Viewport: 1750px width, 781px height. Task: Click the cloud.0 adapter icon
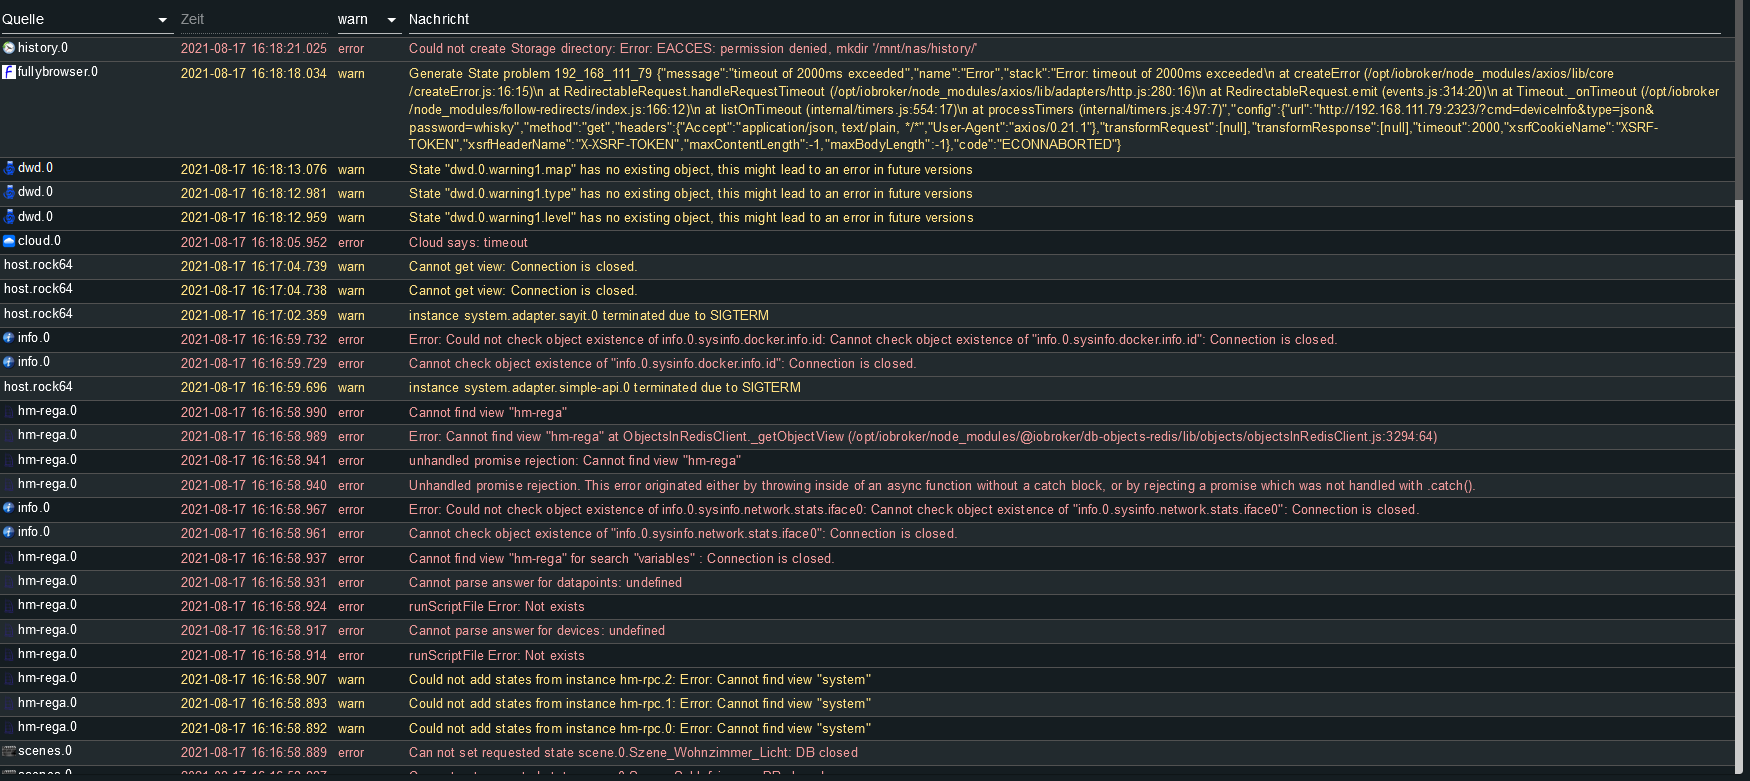click(x=9, y=241)
